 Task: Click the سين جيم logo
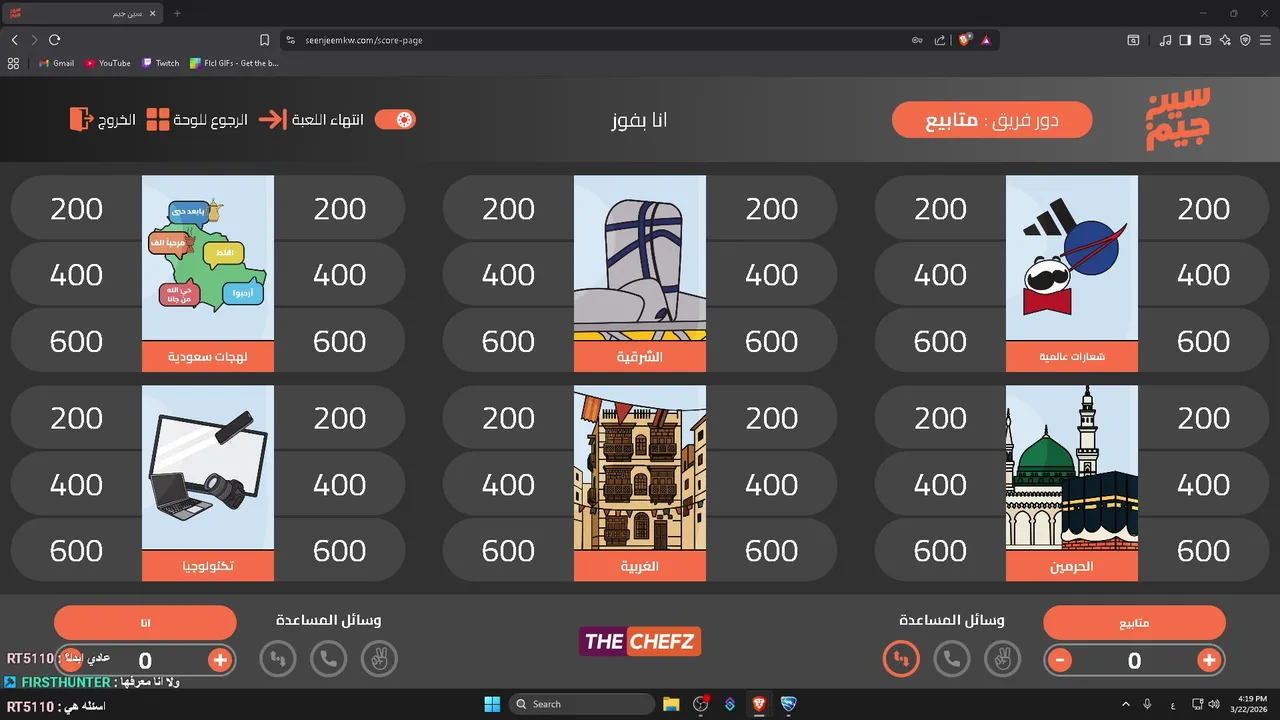(1178, 119)
